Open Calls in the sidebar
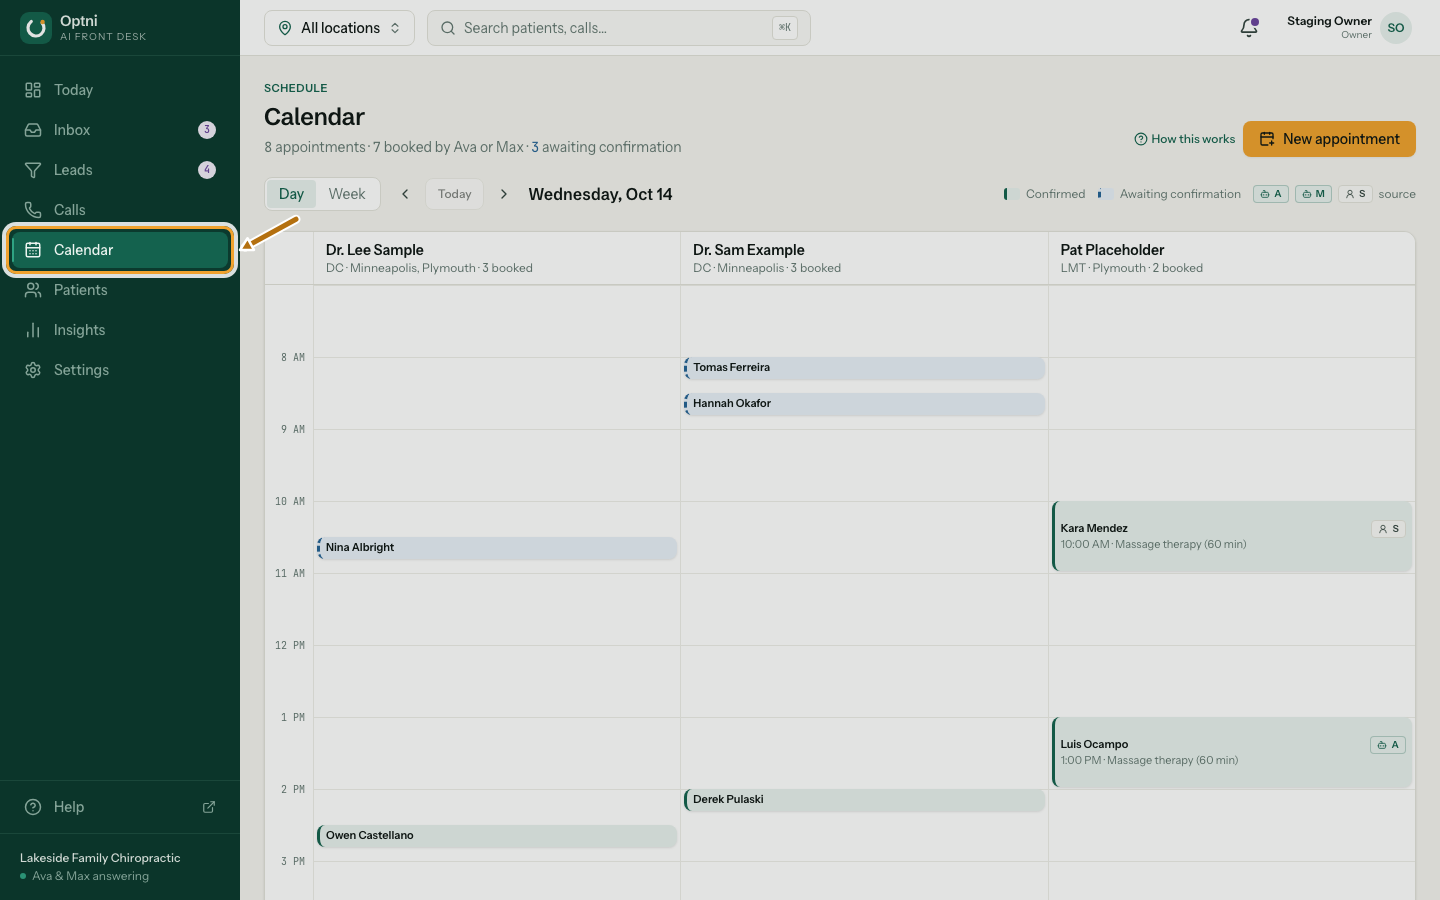Screen dimensions: 1440x900 pyautogui.click(x=120, y=210)
